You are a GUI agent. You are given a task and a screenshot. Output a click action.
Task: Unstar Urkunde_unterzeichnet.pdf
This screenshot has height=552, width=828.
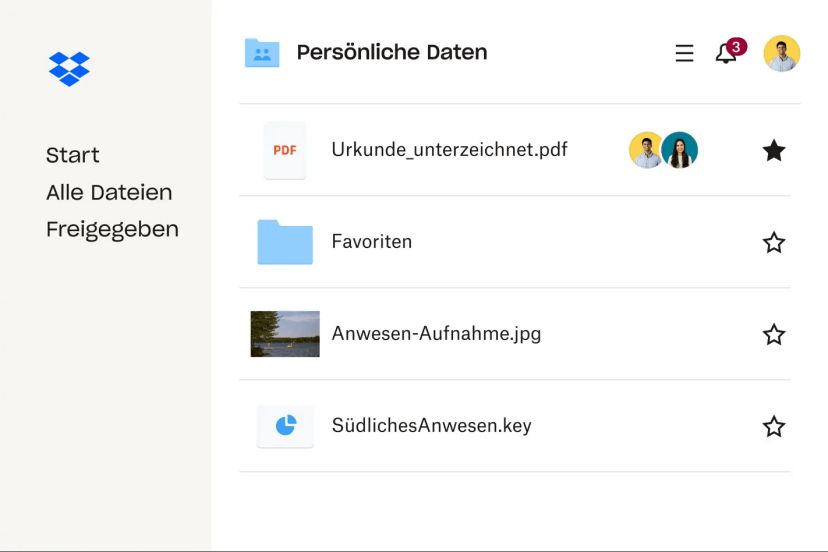[774, 151]
